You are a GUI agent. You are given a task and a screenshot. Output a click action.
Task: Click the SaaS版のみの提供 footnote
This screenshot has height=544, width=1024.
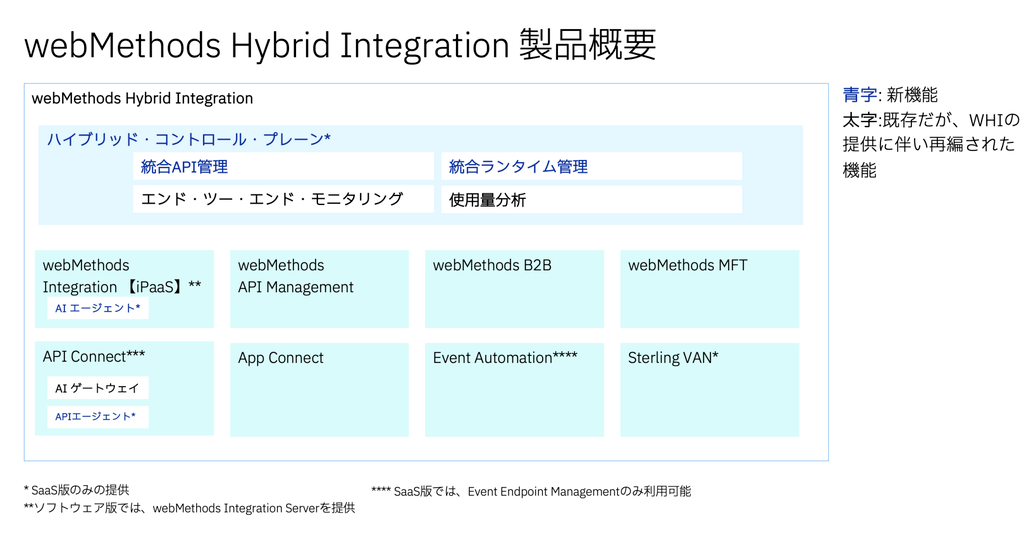coord(76,490)
